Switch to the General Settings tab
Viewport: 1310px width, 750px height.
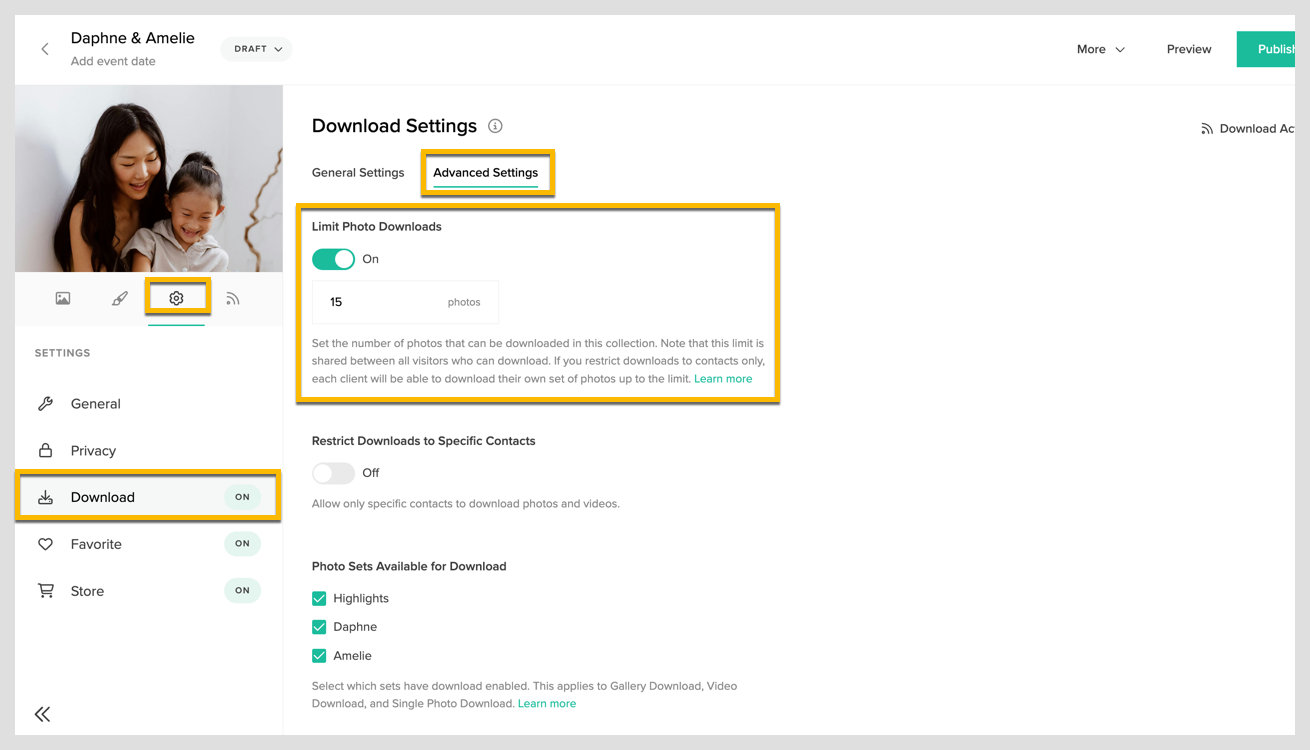tap(358, 172)
